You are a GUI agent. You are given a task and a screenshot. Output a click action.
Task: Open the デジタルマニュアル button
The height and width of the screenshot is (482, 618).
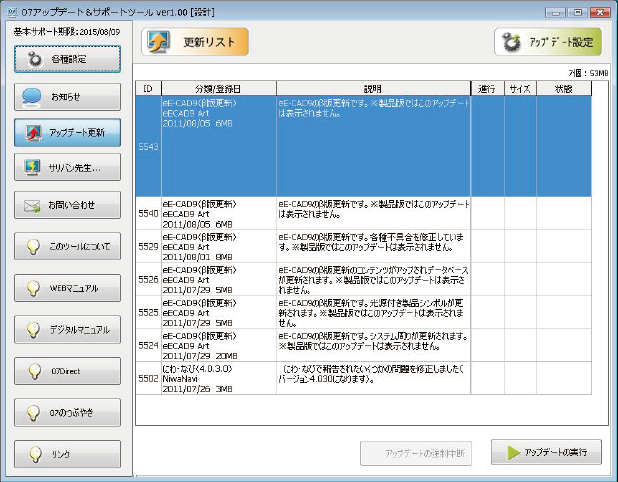(x=68, y=329)
